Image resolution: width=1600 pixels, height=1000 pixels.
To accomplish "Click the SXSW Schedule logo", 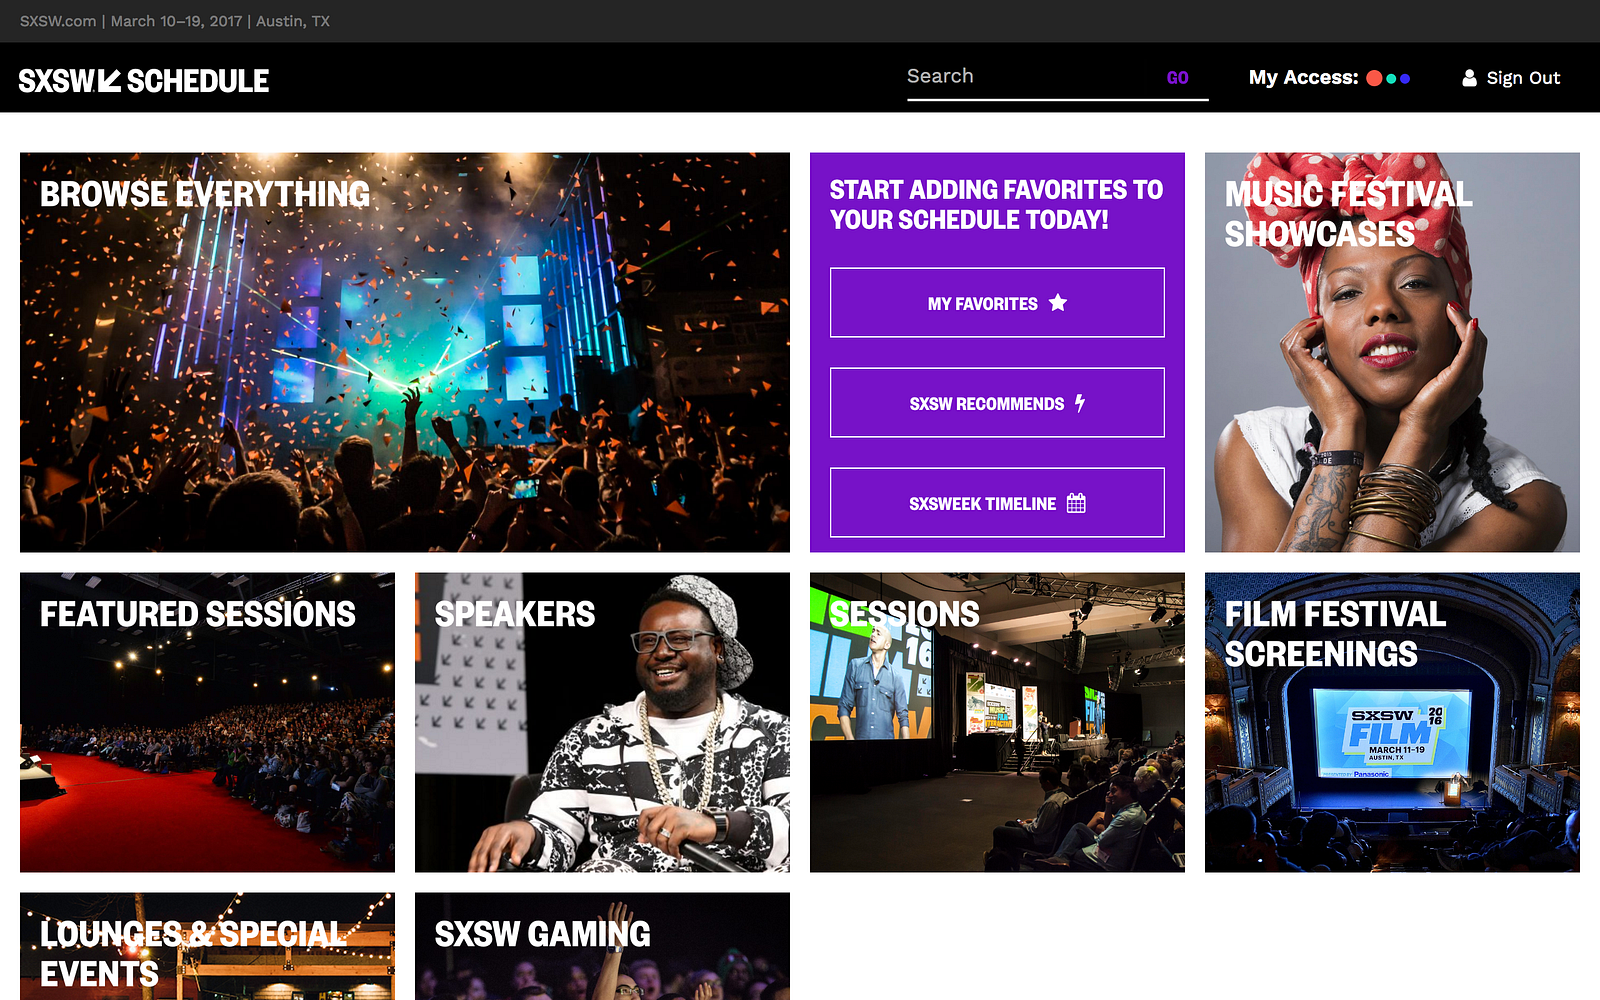I will point(144,81).
